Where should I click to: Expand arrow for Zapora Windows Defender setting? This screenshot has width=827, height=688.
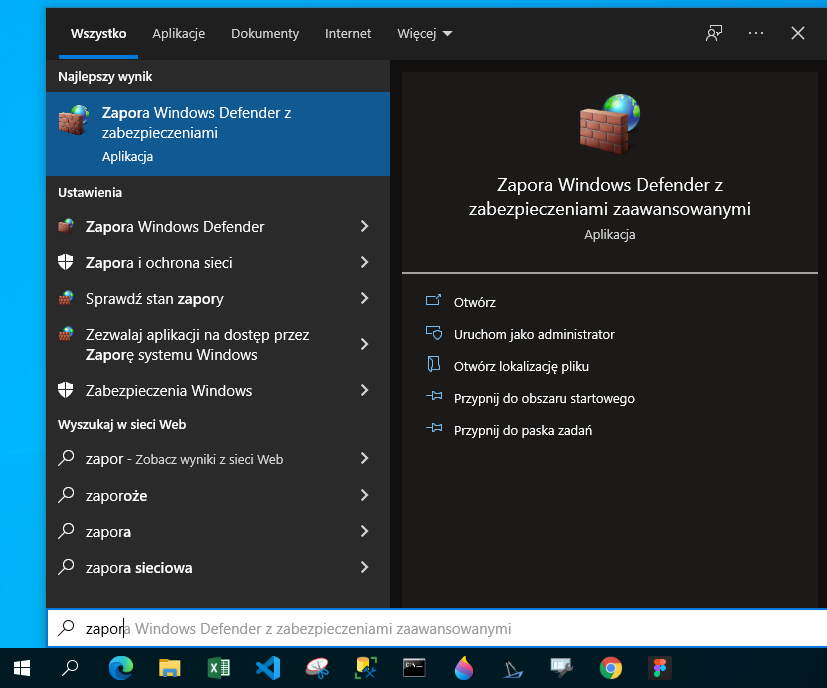point(364,226)
